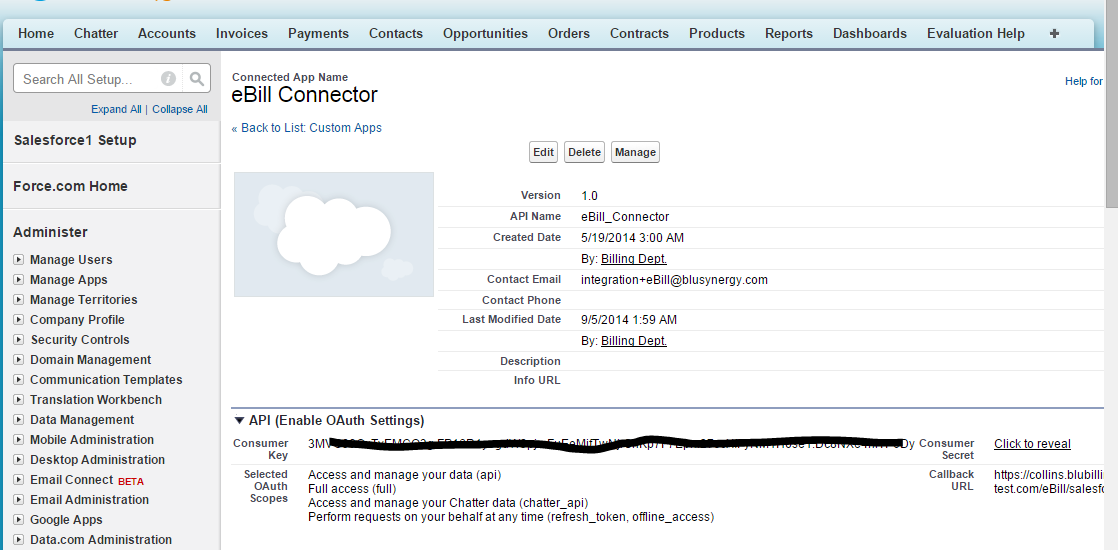View the Reports tab
The height and width of the screenshot is (550, 1118).
pos(789,34)
